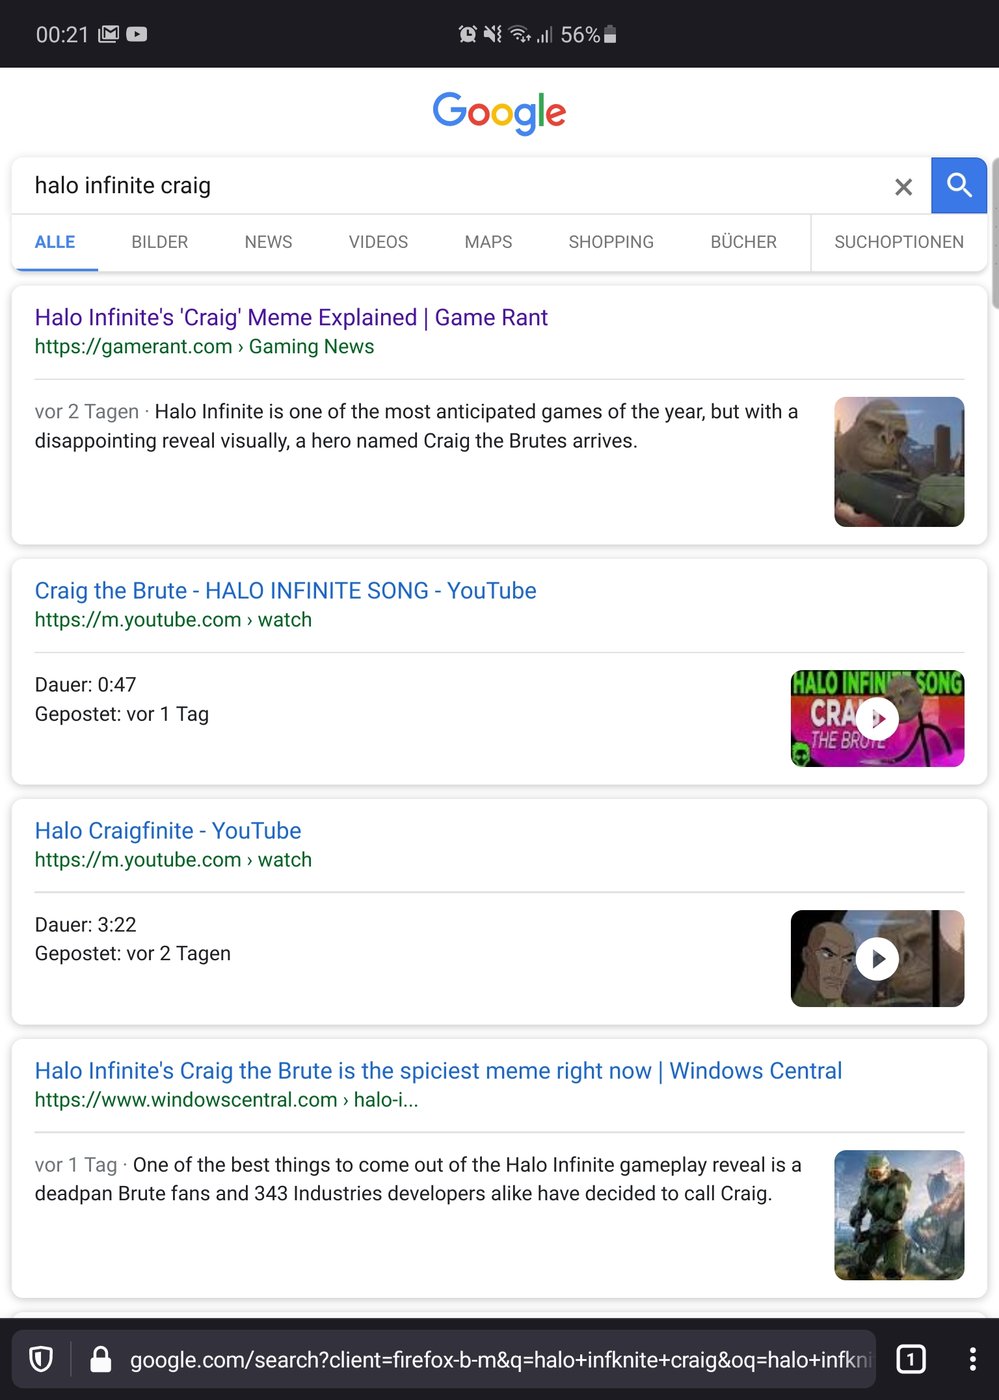Clear the search query with the X icon
Viewport: 999px width, 1400px height.
pyautogui.click(x=903, y=187)
